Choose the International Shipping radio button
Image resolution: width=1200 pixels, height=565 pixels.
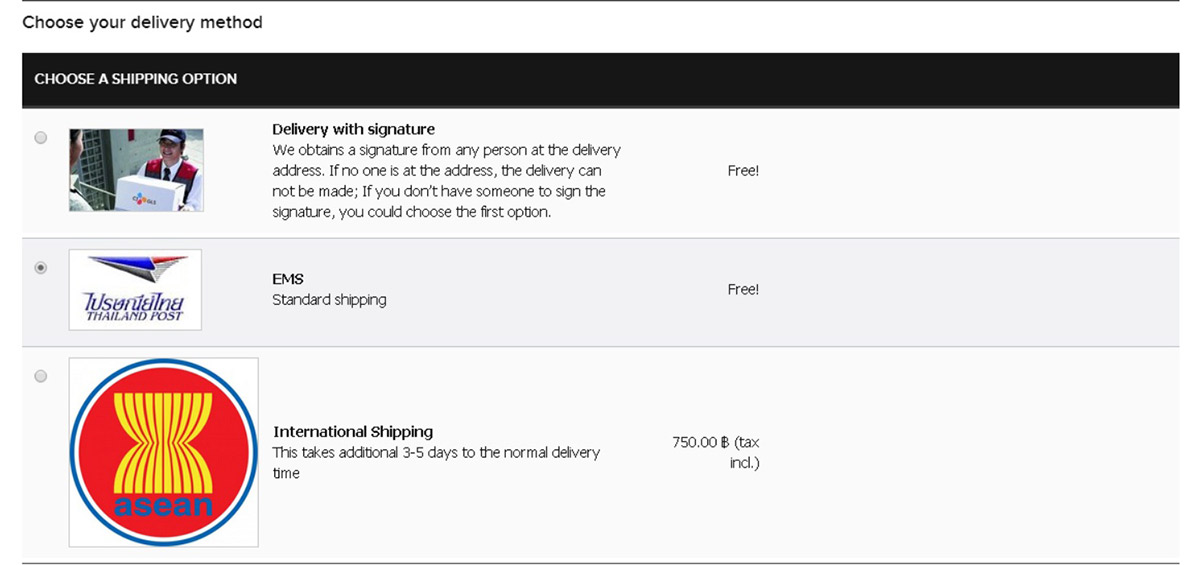coord(41,376)
